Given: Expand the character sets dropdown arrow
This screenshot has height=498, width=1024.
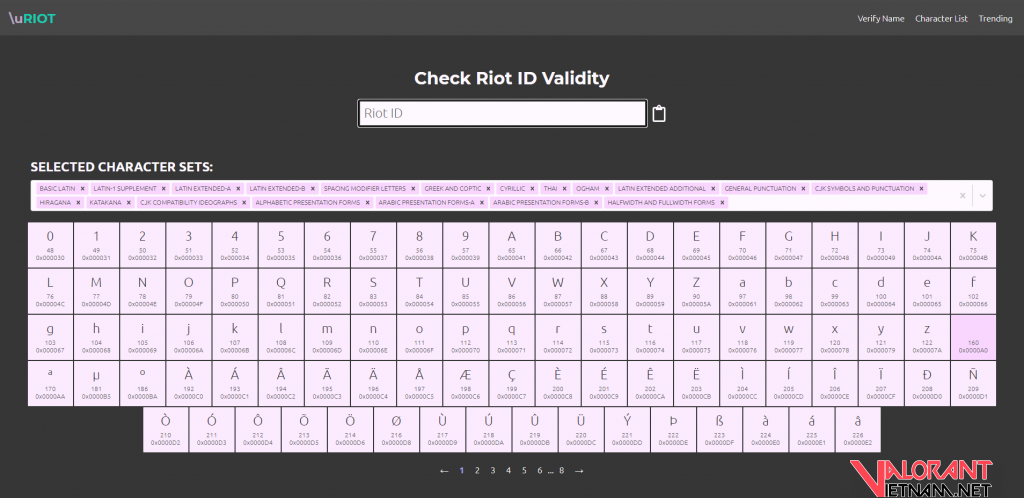Looking at the screenshot, I should [x=982, y=195].
